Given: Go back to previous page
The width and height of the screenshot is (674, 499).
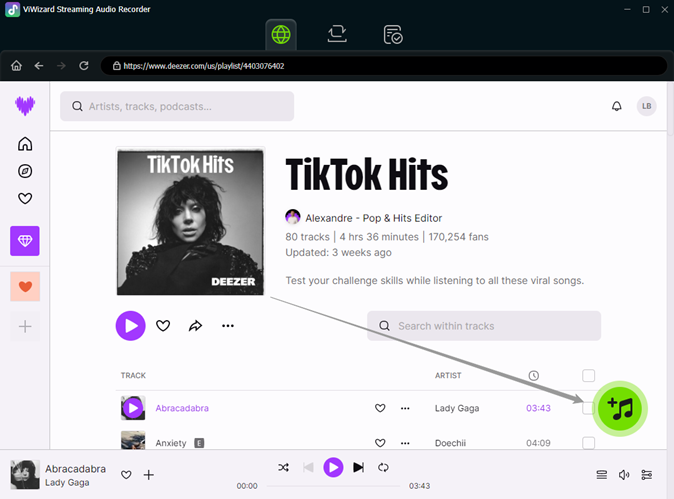Looking at the screenshot, I should click(x=39, y=66).
